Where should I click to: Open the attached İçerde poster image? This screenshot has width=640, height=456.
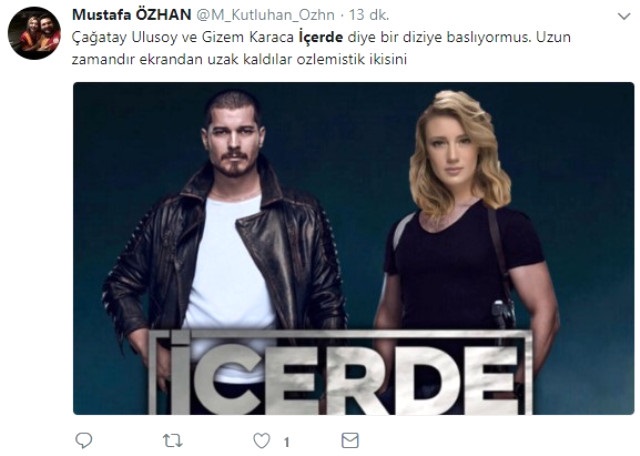pos(353,248)
